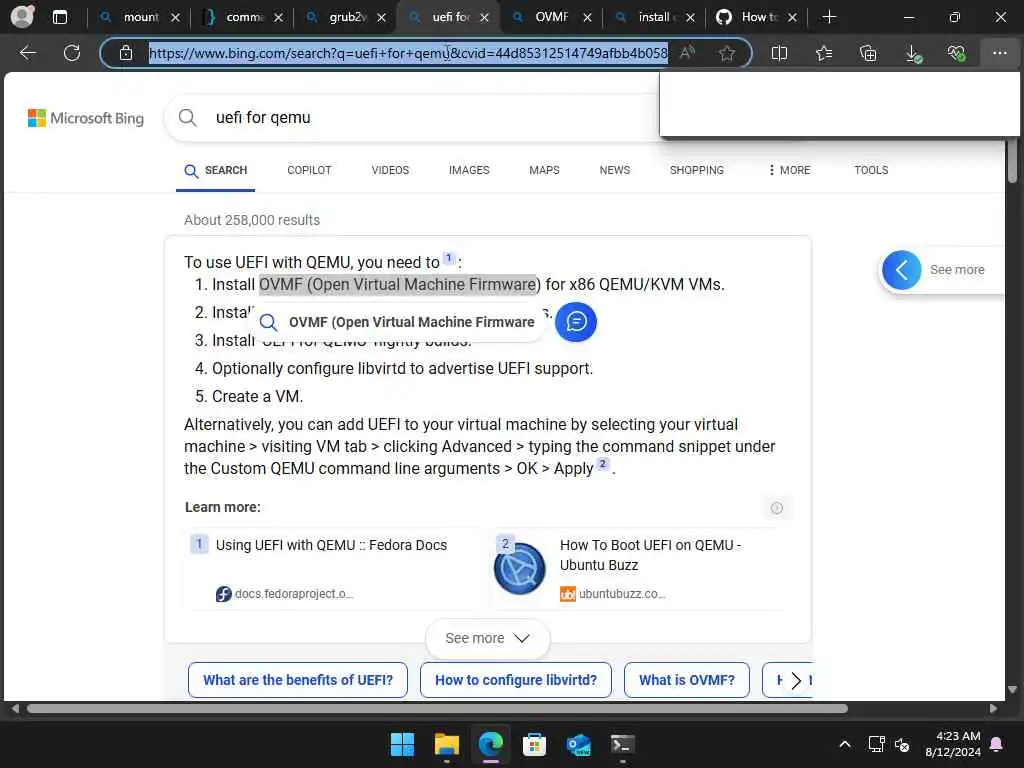The image size is (1024, 768).
Task: Click the 'What is OVMF?' chip
Action: (686, 680)
